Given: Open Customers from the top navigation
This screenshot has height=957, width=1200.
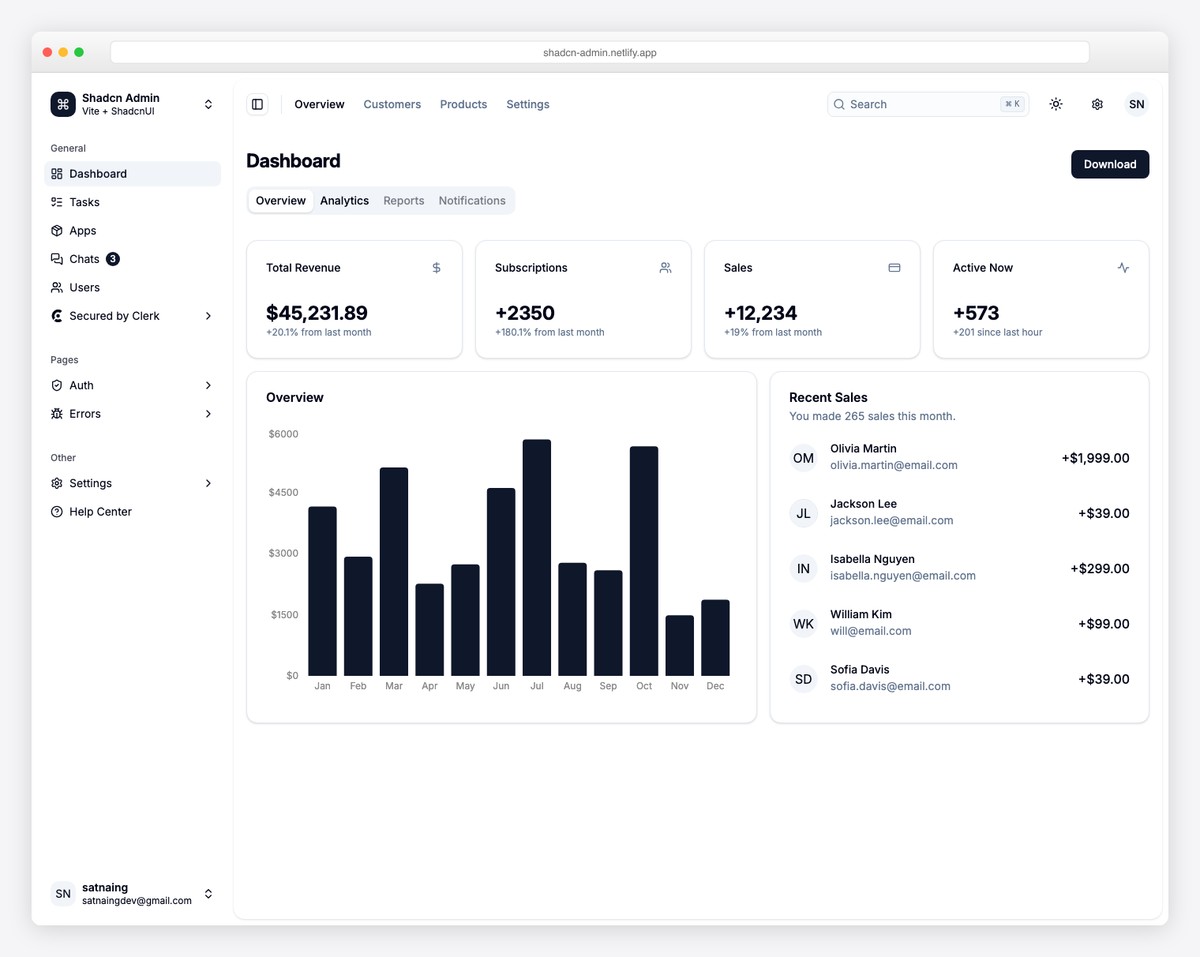Looking at the screenshot, I should tap(392, 104).
